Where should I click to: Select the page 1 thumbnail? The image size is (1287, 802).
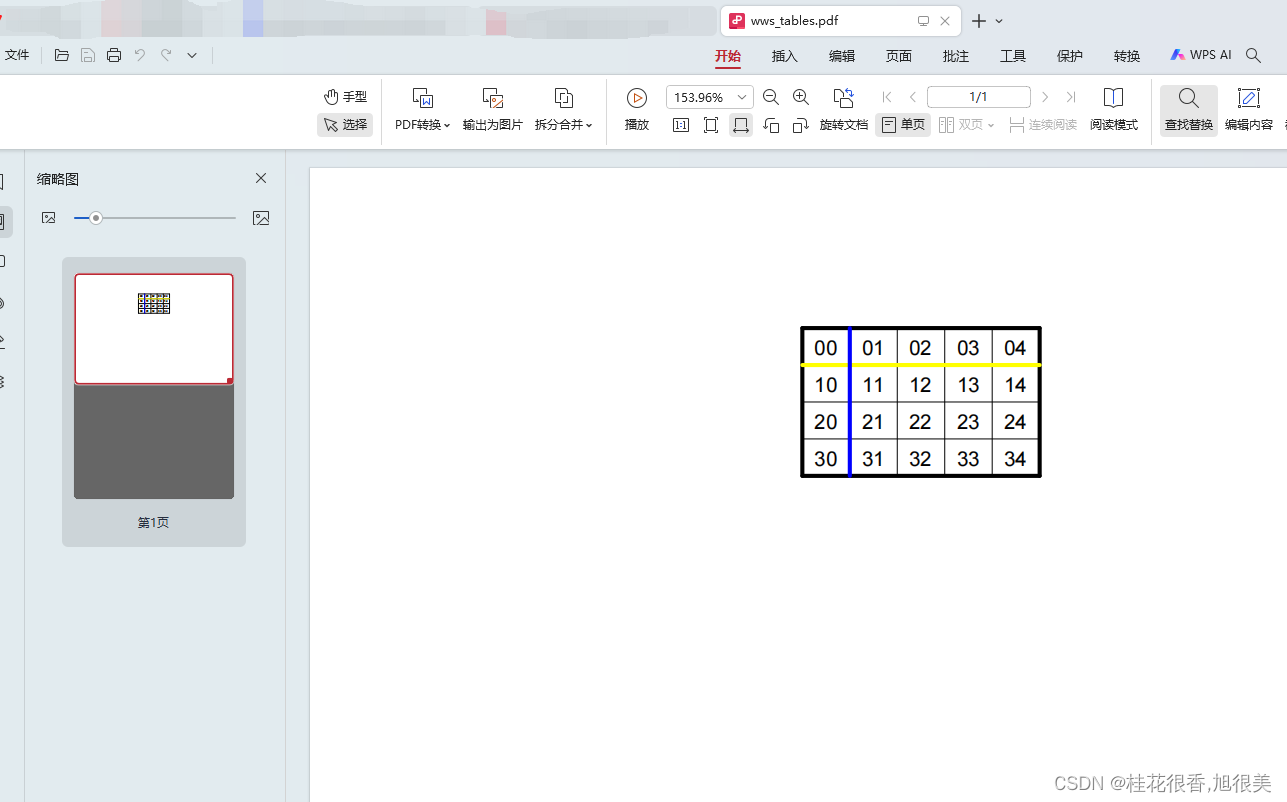pos(154,329)
